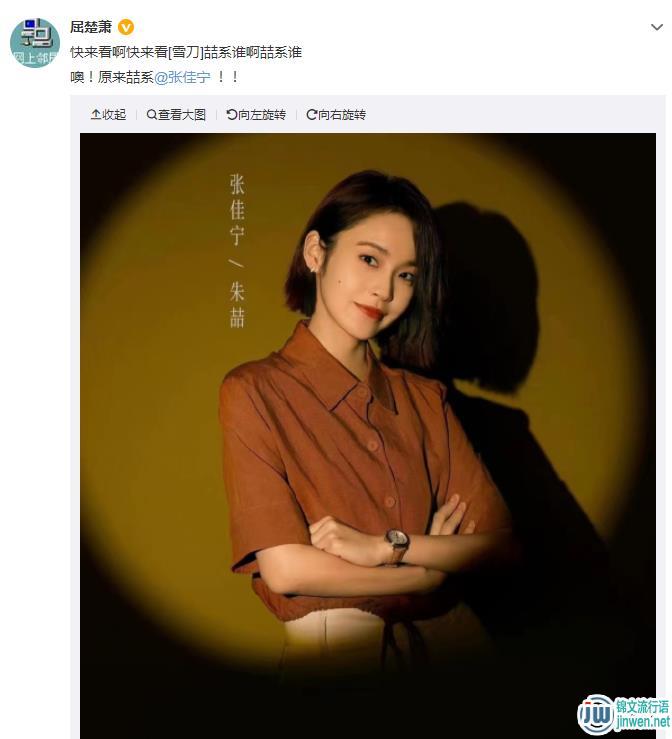Click the 朱喆 character name on poster
Image resolution: width=672 pixels, height=739 pixels.
coord(237,305)
